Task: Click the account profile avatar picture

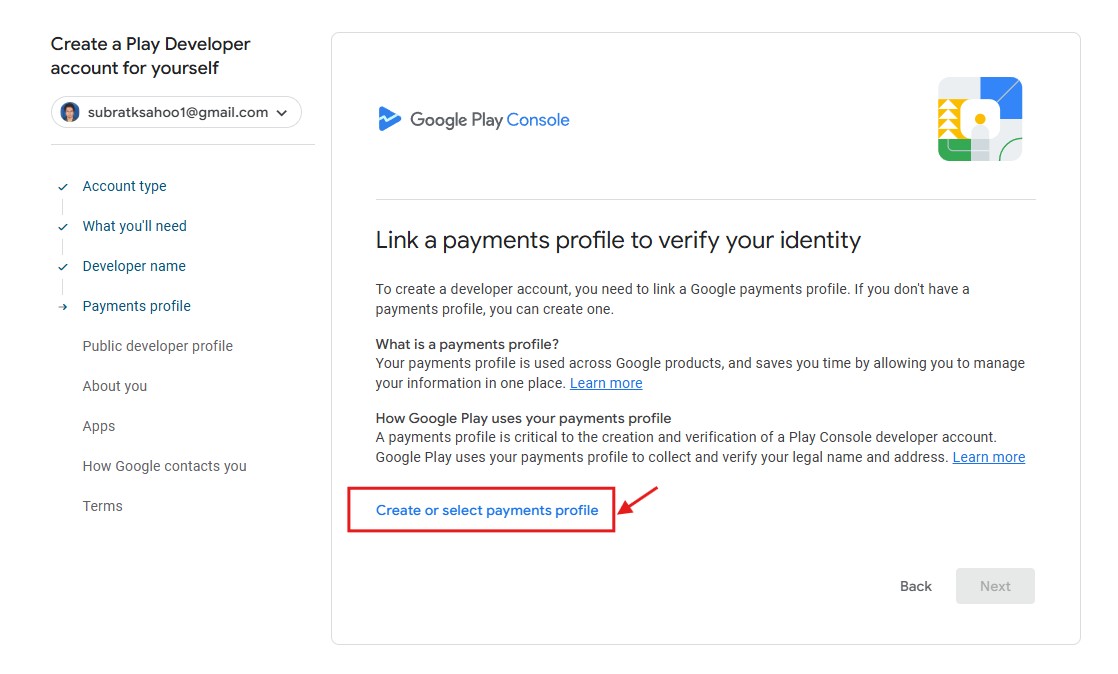Action: 70,113
